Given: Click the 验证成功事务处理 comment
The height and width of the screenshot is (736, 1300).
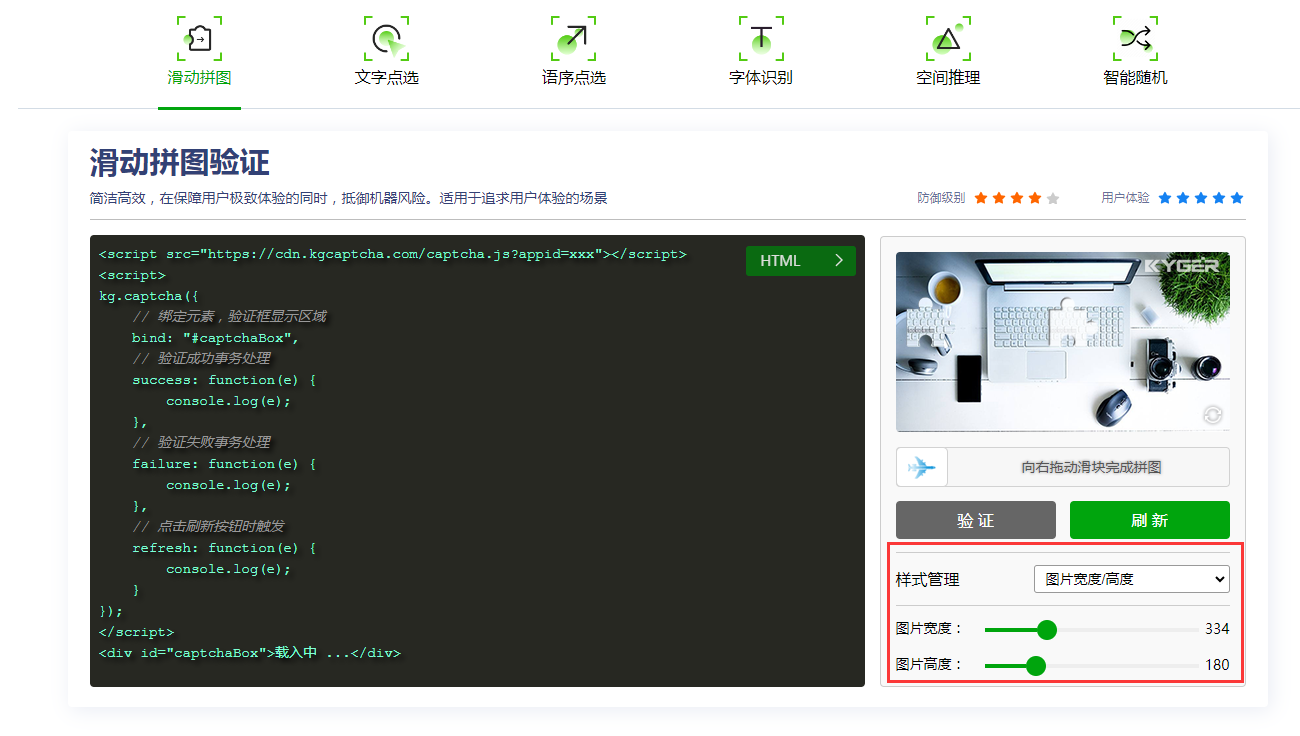Looking at the screenshot, I should coord(201,359).
